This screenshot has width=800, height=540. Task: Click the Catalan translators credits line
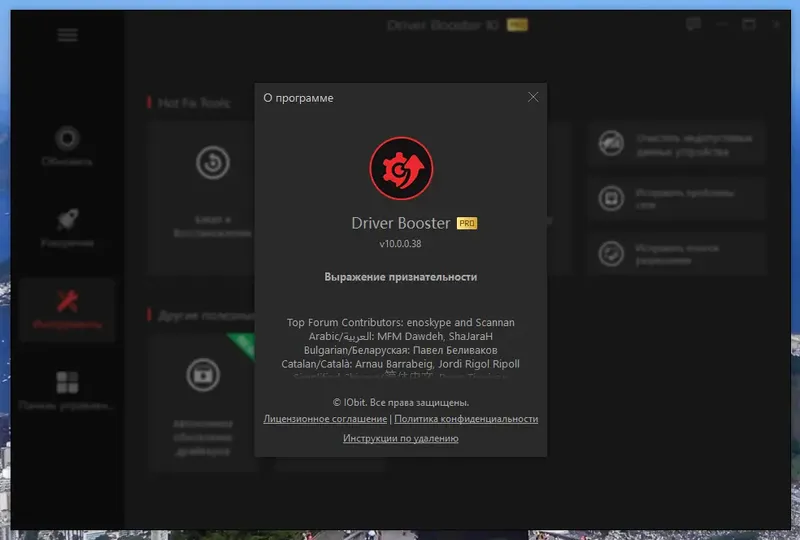click(x=401, y=363)
